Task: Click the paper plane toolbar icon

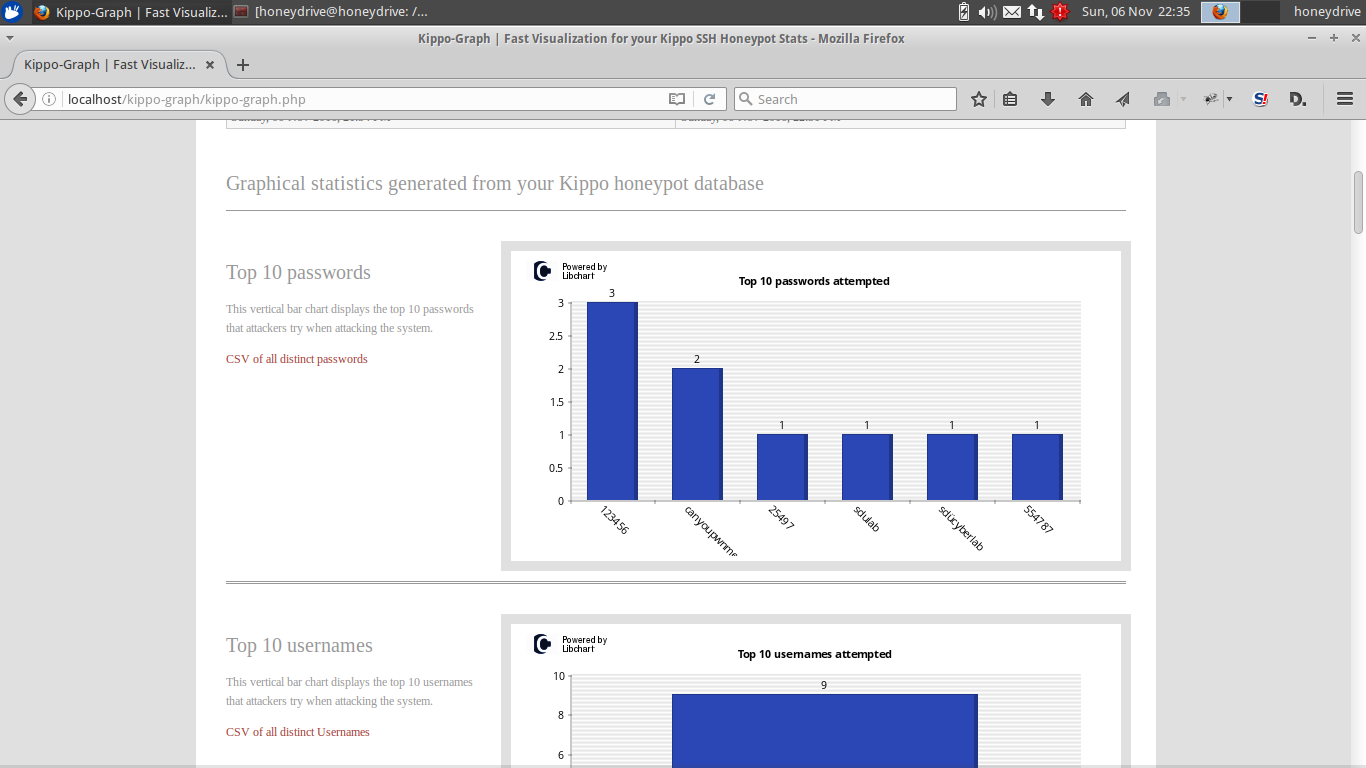Action: pos(1123,99)
